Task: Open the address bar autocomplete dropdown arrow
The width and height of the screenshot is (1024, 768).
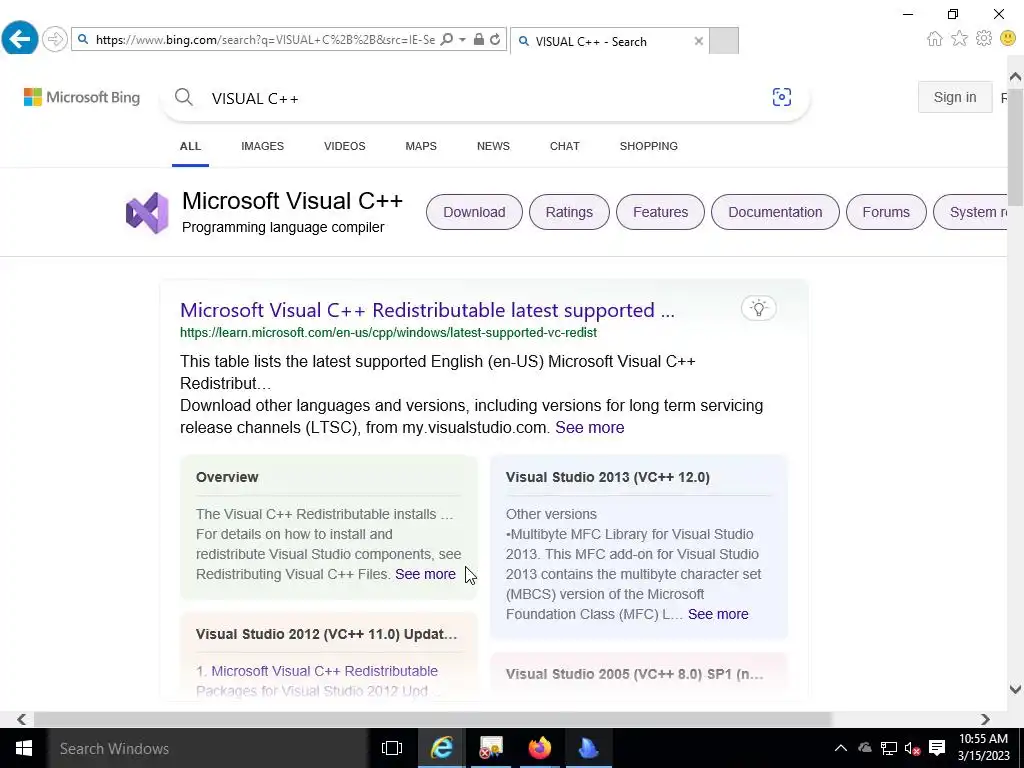Action: [462, 40]
